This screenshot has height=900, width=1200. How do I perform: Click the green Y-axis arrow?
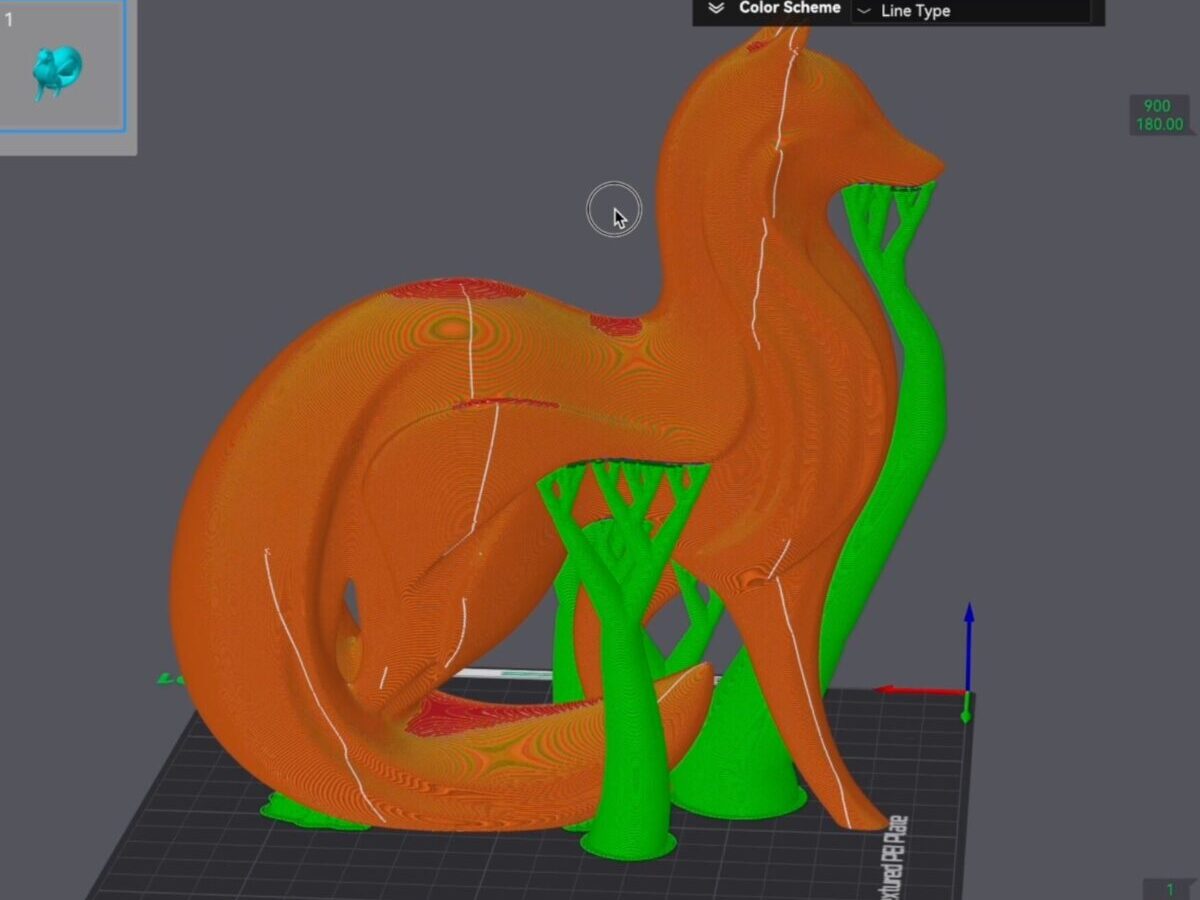[966, 711]
